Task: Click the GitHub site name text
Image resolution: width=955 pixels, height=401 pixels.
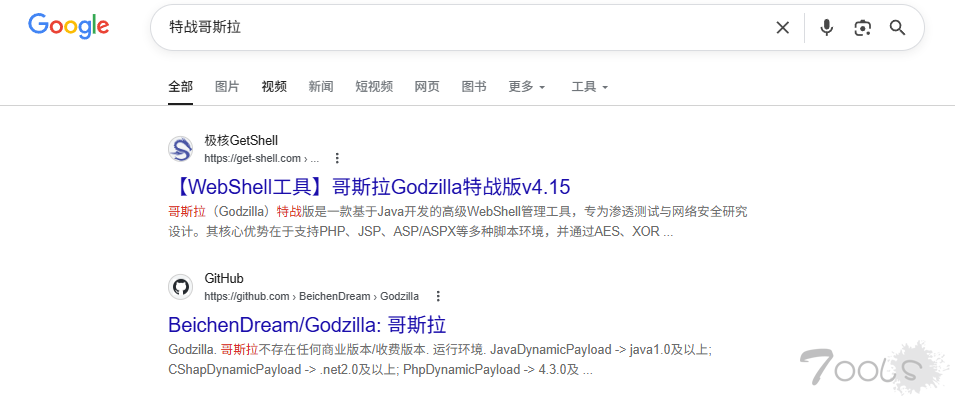Action: [x=224, y=279]
